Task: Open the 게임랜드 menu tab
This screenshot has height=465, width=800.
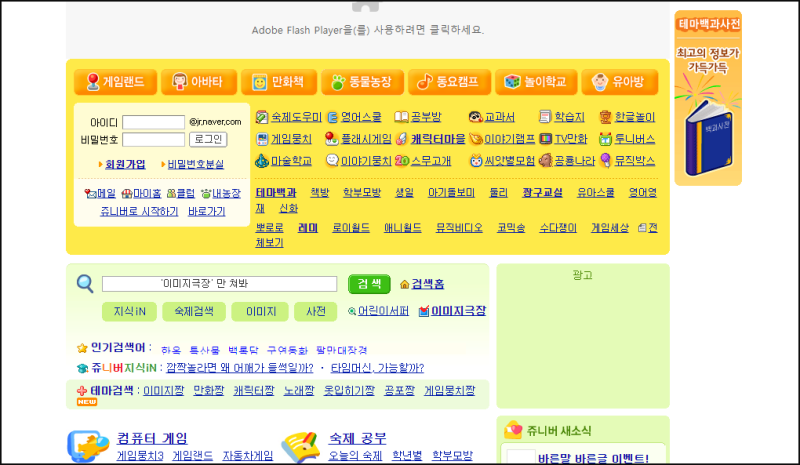Action: (x=115, y=82)
